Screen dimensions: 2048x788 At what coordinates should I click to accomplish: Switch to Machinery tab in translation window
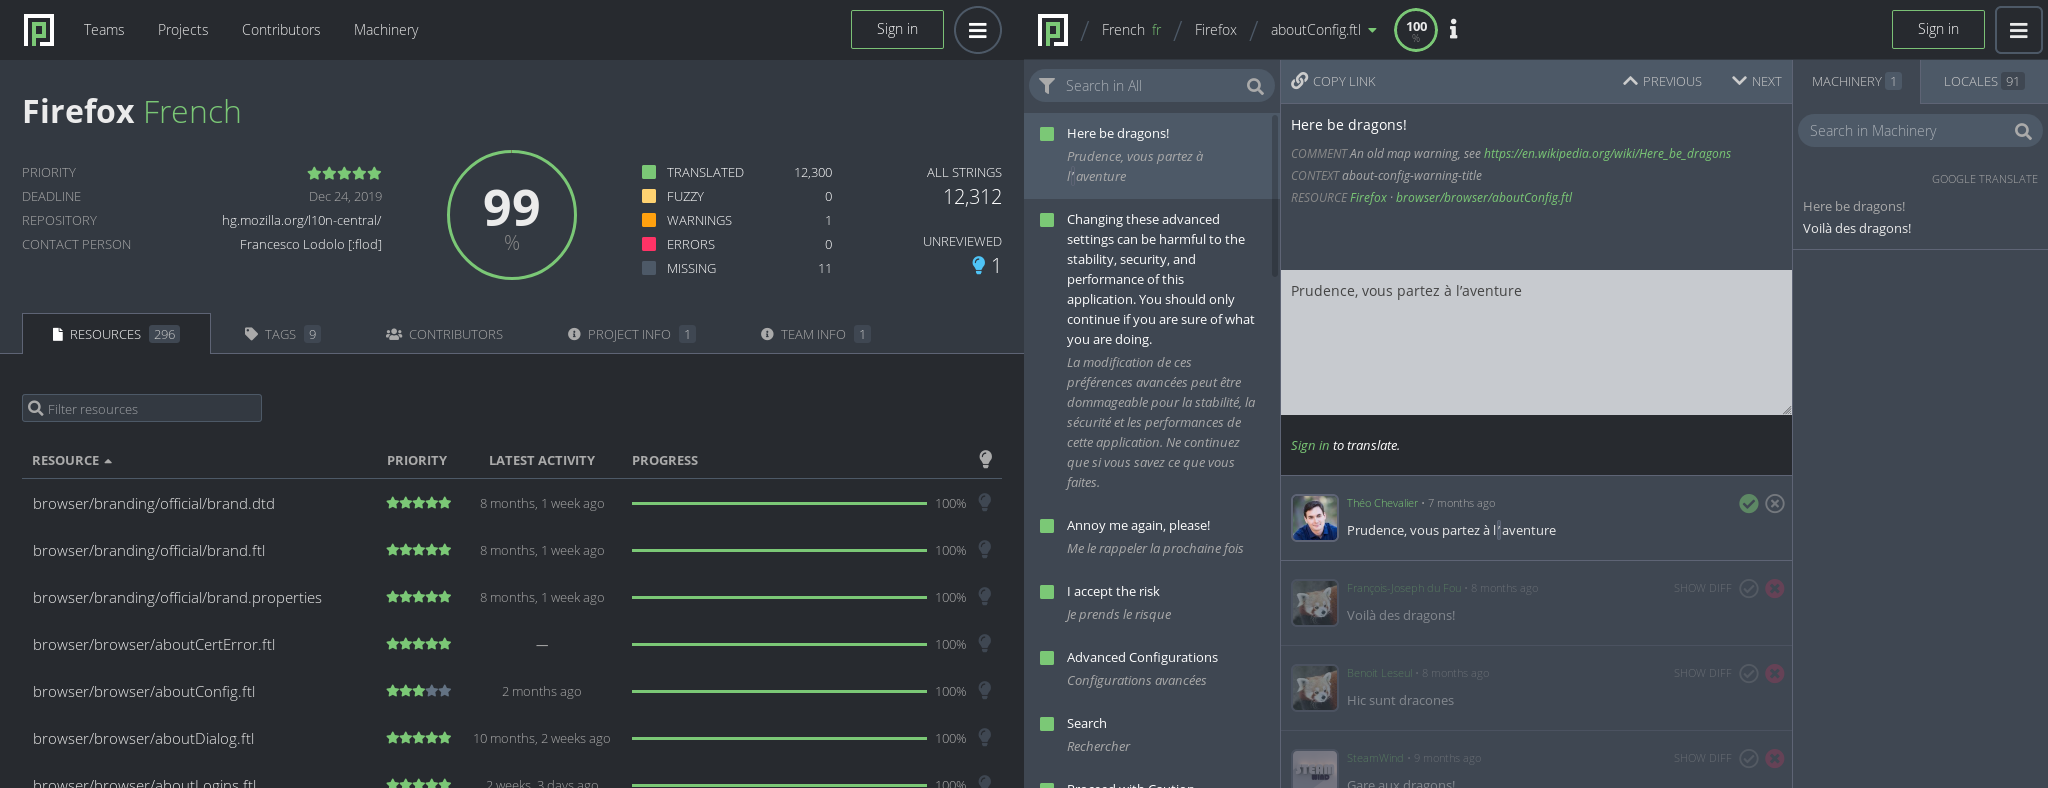click(x=1856, y=81)
